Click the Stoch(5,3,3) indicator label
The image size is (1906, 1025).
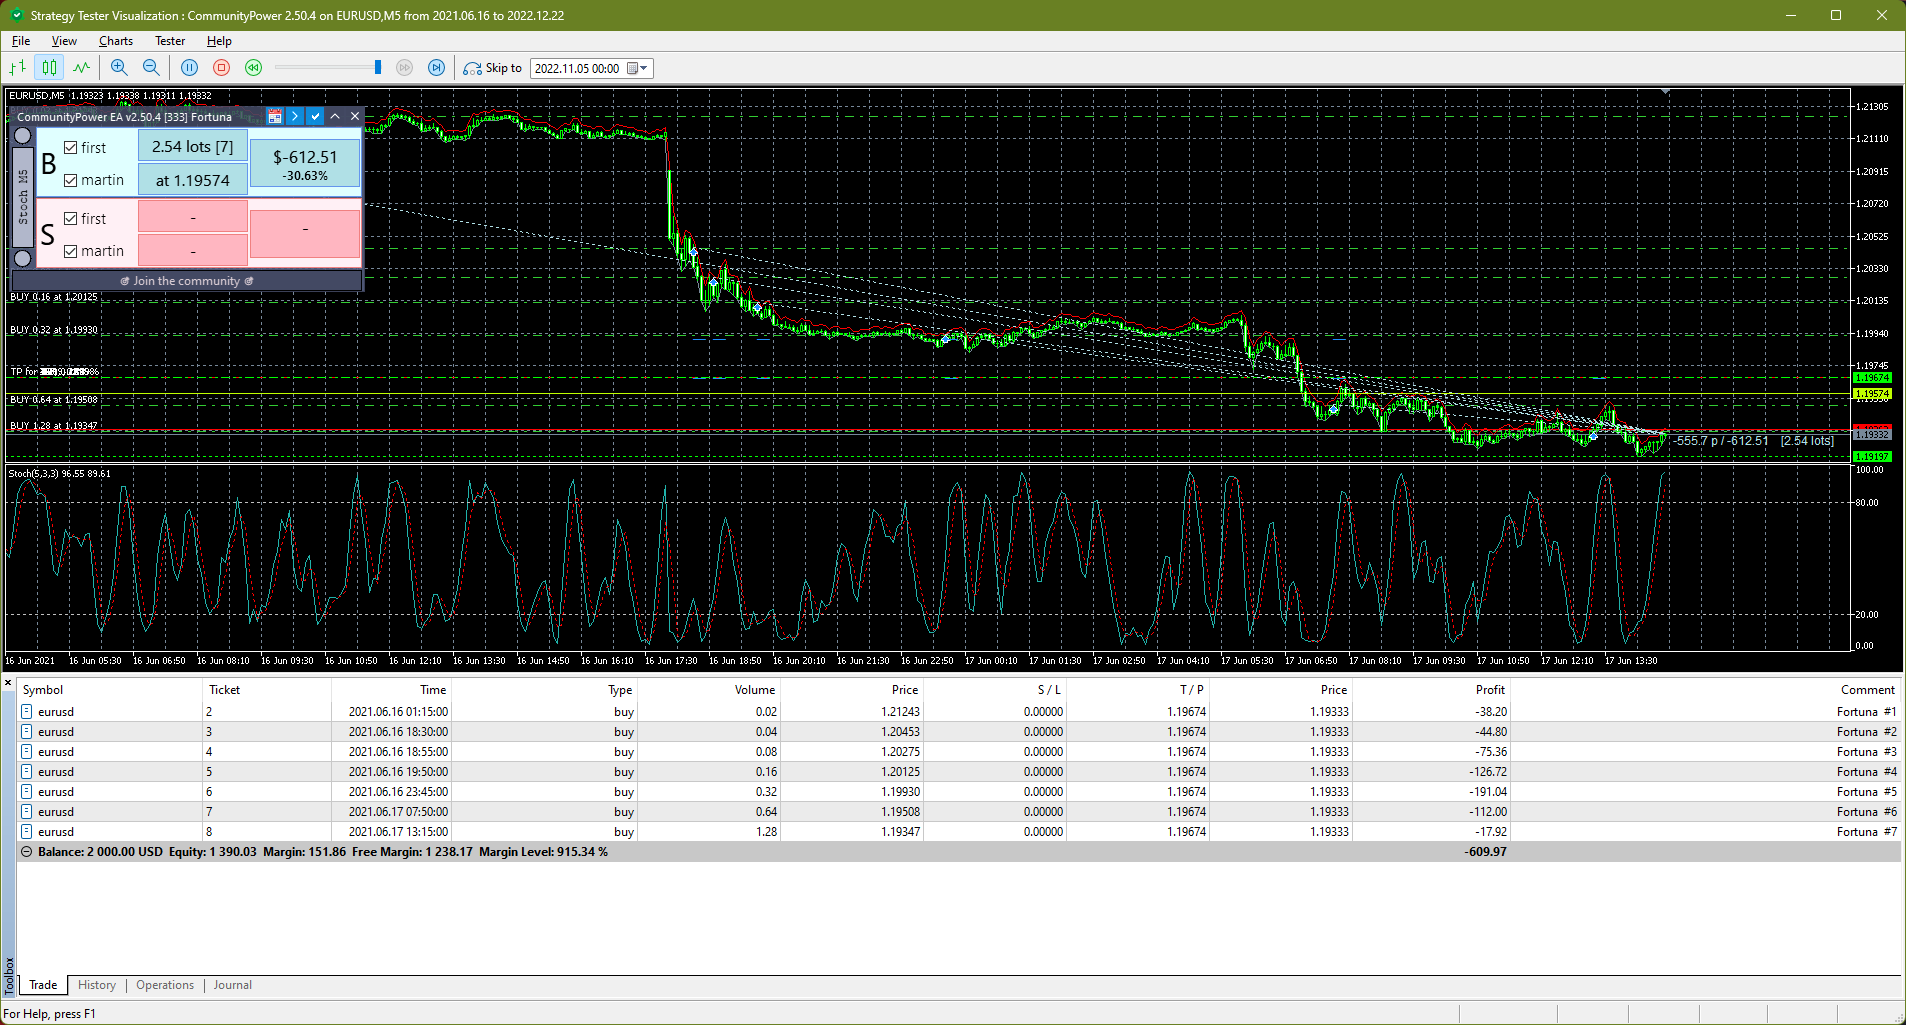[x=60, y=474]
